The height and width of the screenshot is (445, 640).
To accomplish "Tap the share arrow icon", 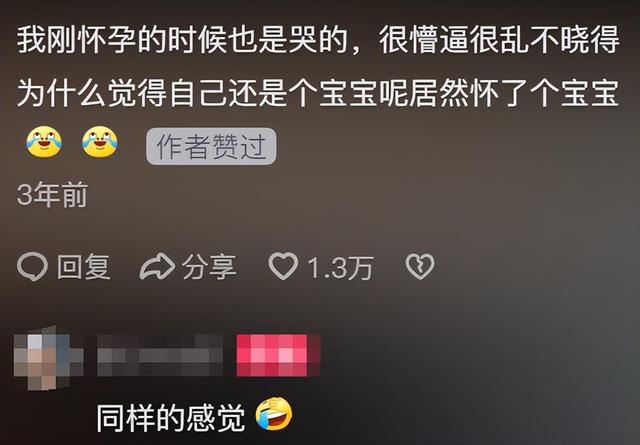I will pos(157,267).
